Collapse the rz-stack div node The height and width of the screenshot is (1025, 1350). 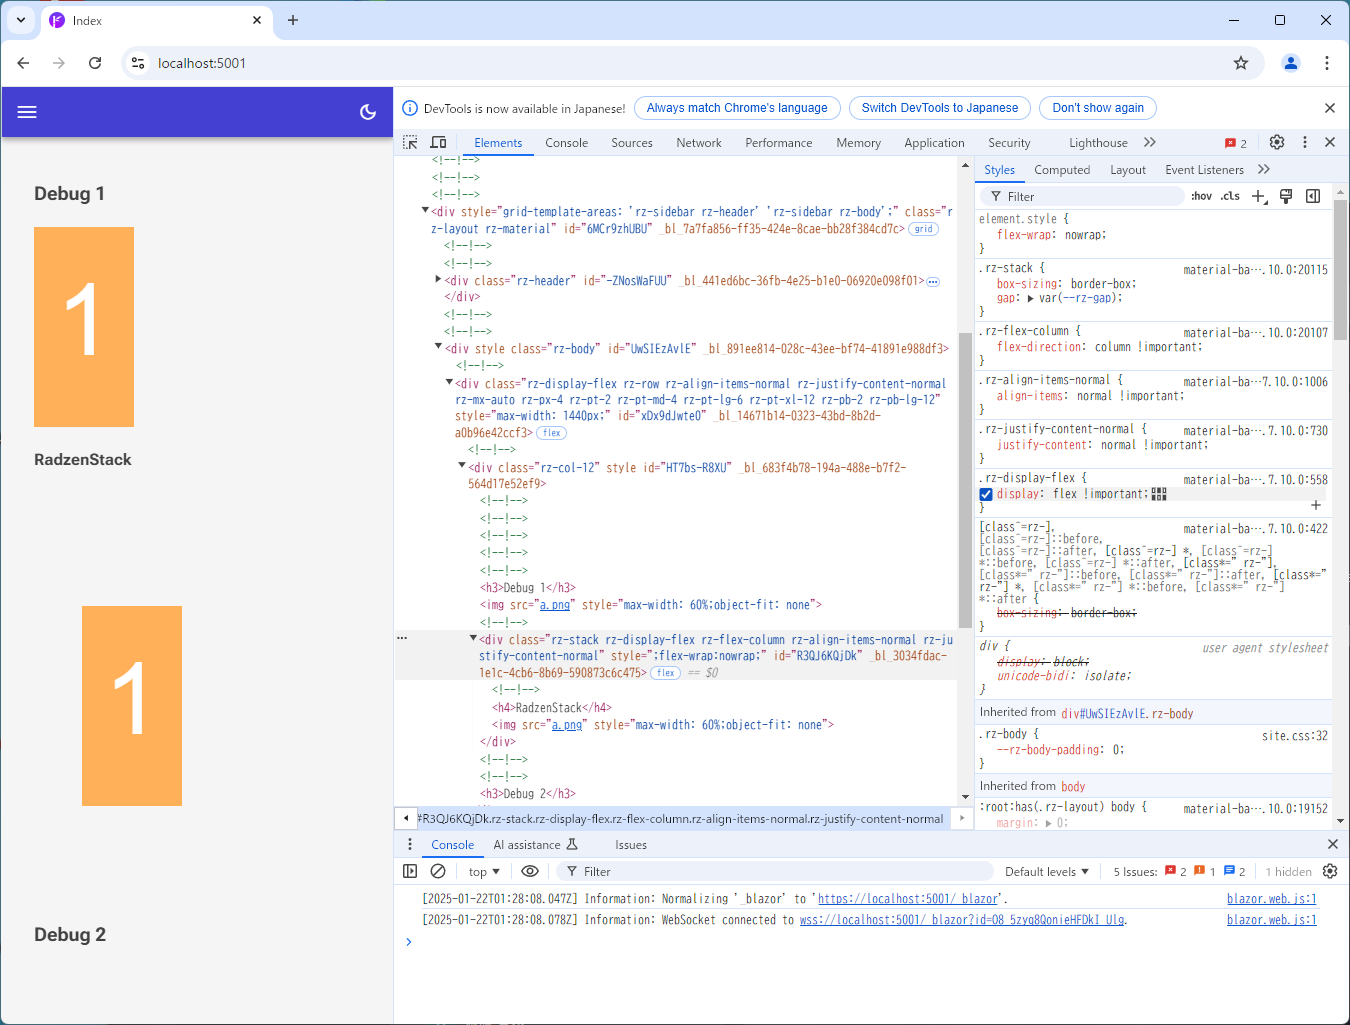(473, 639)
